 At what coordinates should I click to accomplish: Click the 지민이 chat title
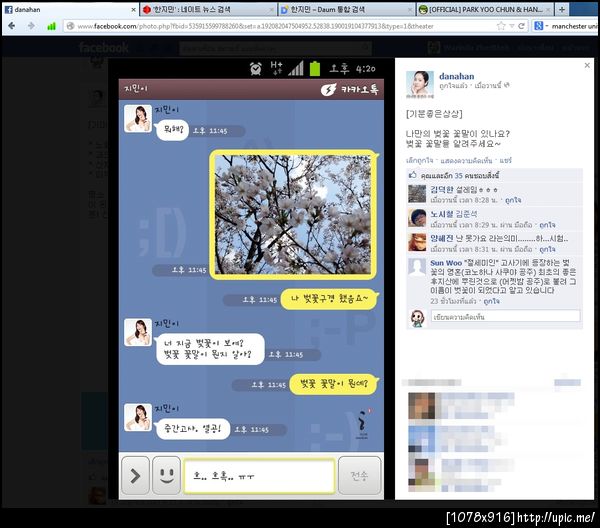136,88
